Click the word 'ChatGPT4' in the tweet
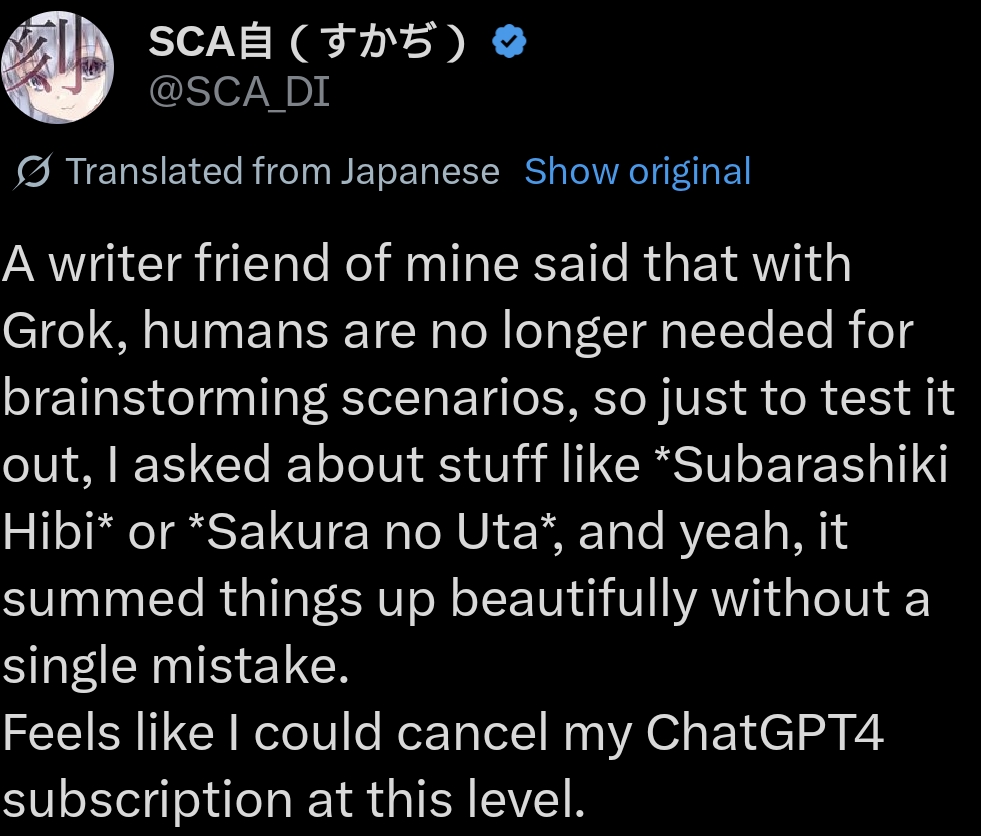This screenshot has height=836, width=981. pyautogui.click(x=765, y=733)
